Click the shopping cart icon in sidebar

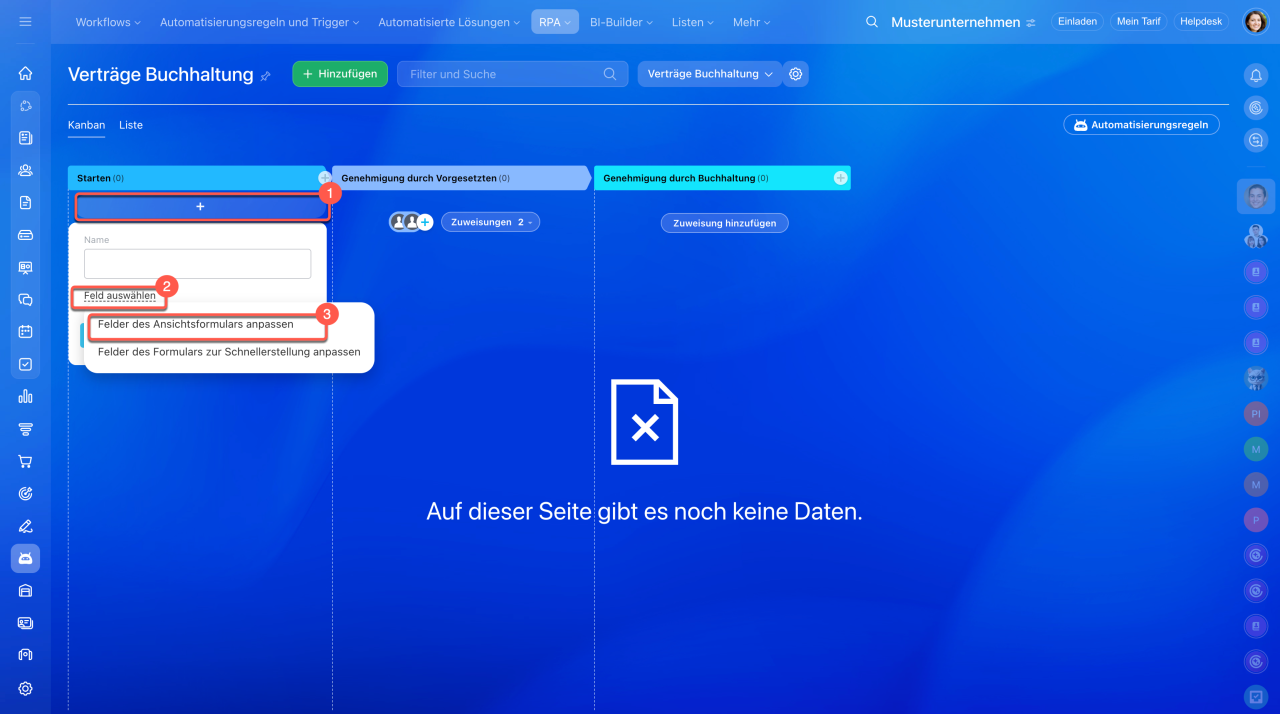tap(25, 461)
